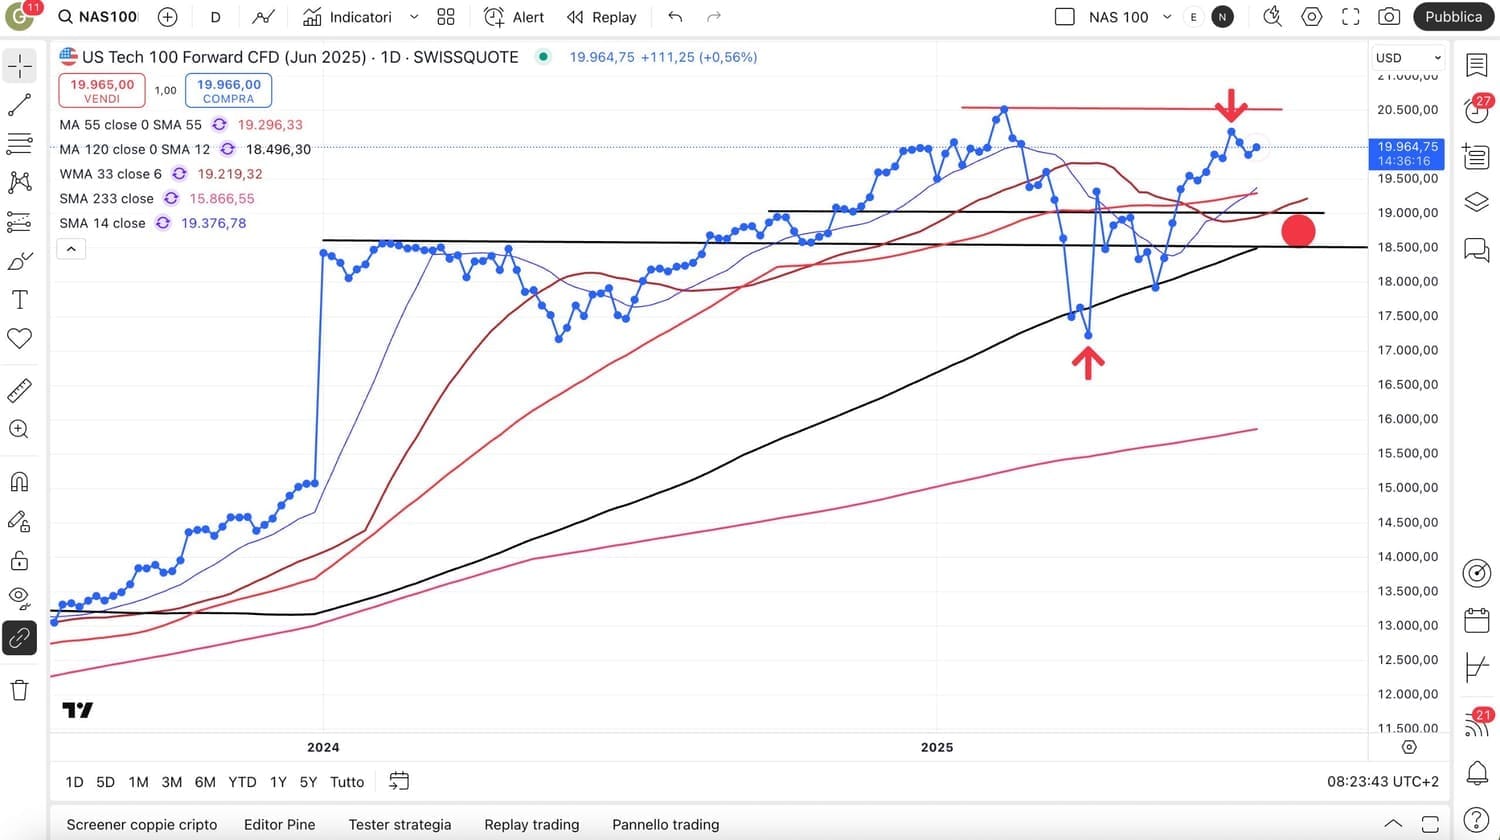Viewport: 1500px width, 840px height.
Task: Open the chart settings hexagon icon
Action: click(x=1311, y=17)
